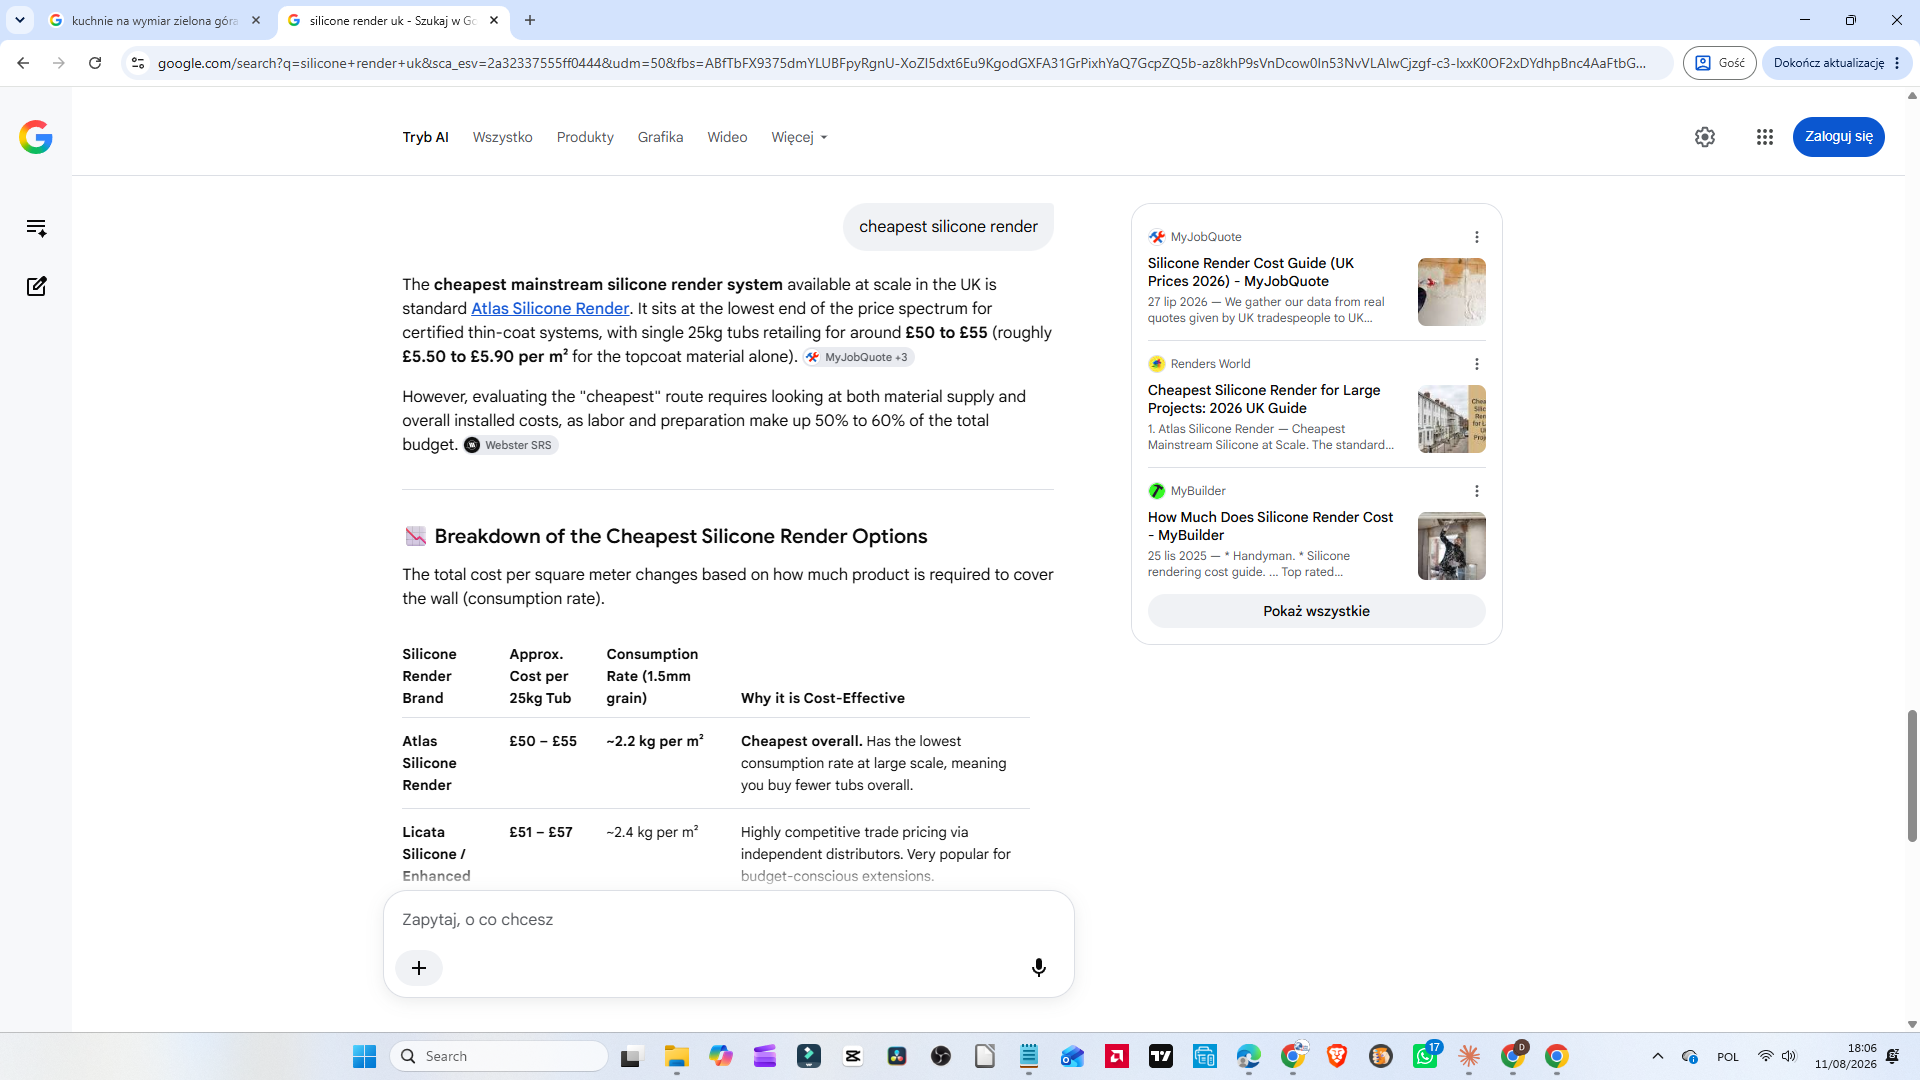Click the Zaloguj się button
The height and width of the screenshot is (1080, 1920).
click(1838, 137)
